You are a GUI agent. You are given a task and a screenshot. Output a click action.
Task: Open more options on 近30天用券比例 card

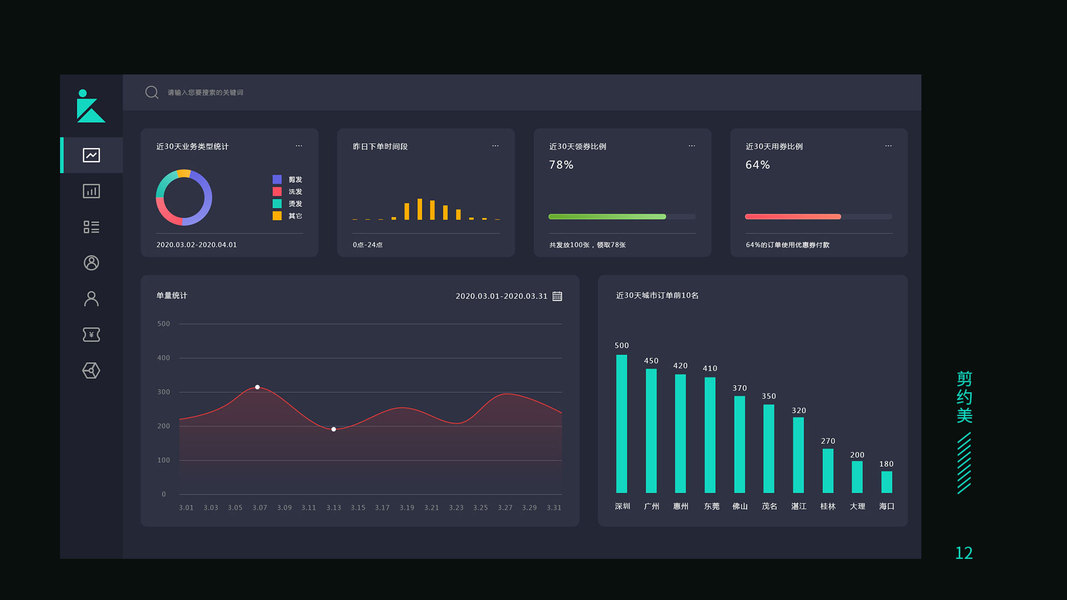(888, 146)
